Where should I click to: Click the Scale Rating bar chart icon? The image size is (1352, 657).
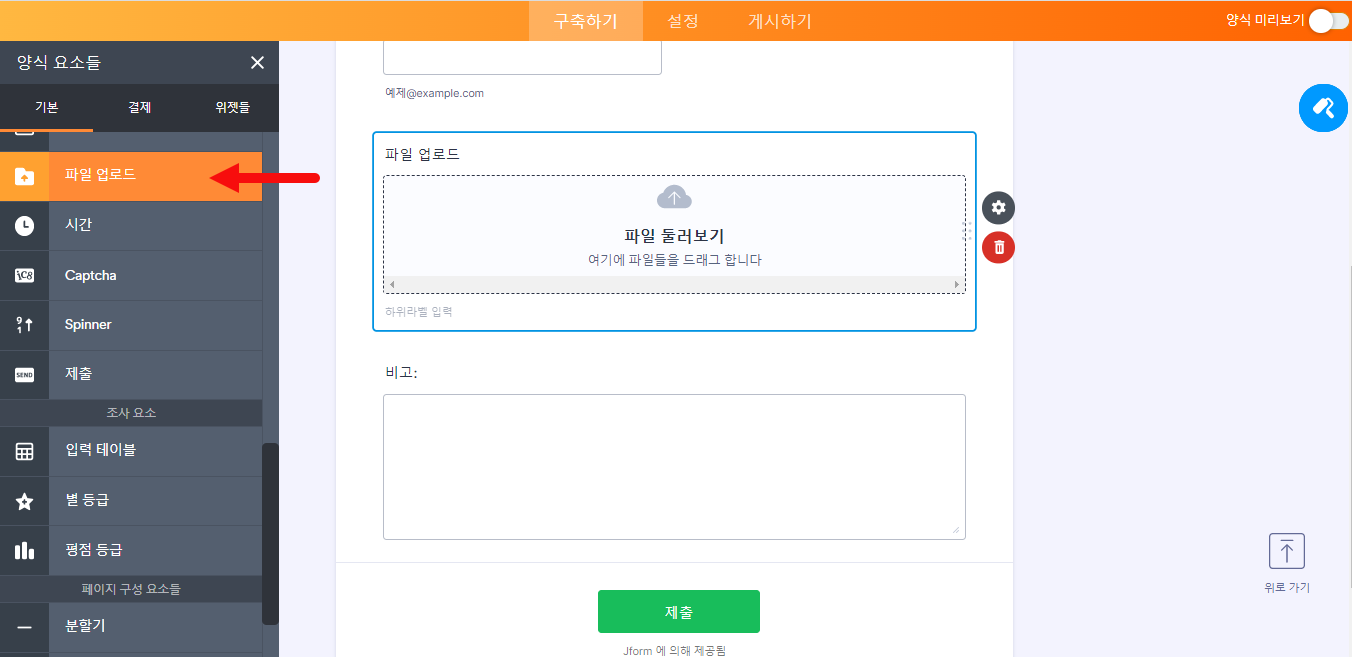pos(24,550)
